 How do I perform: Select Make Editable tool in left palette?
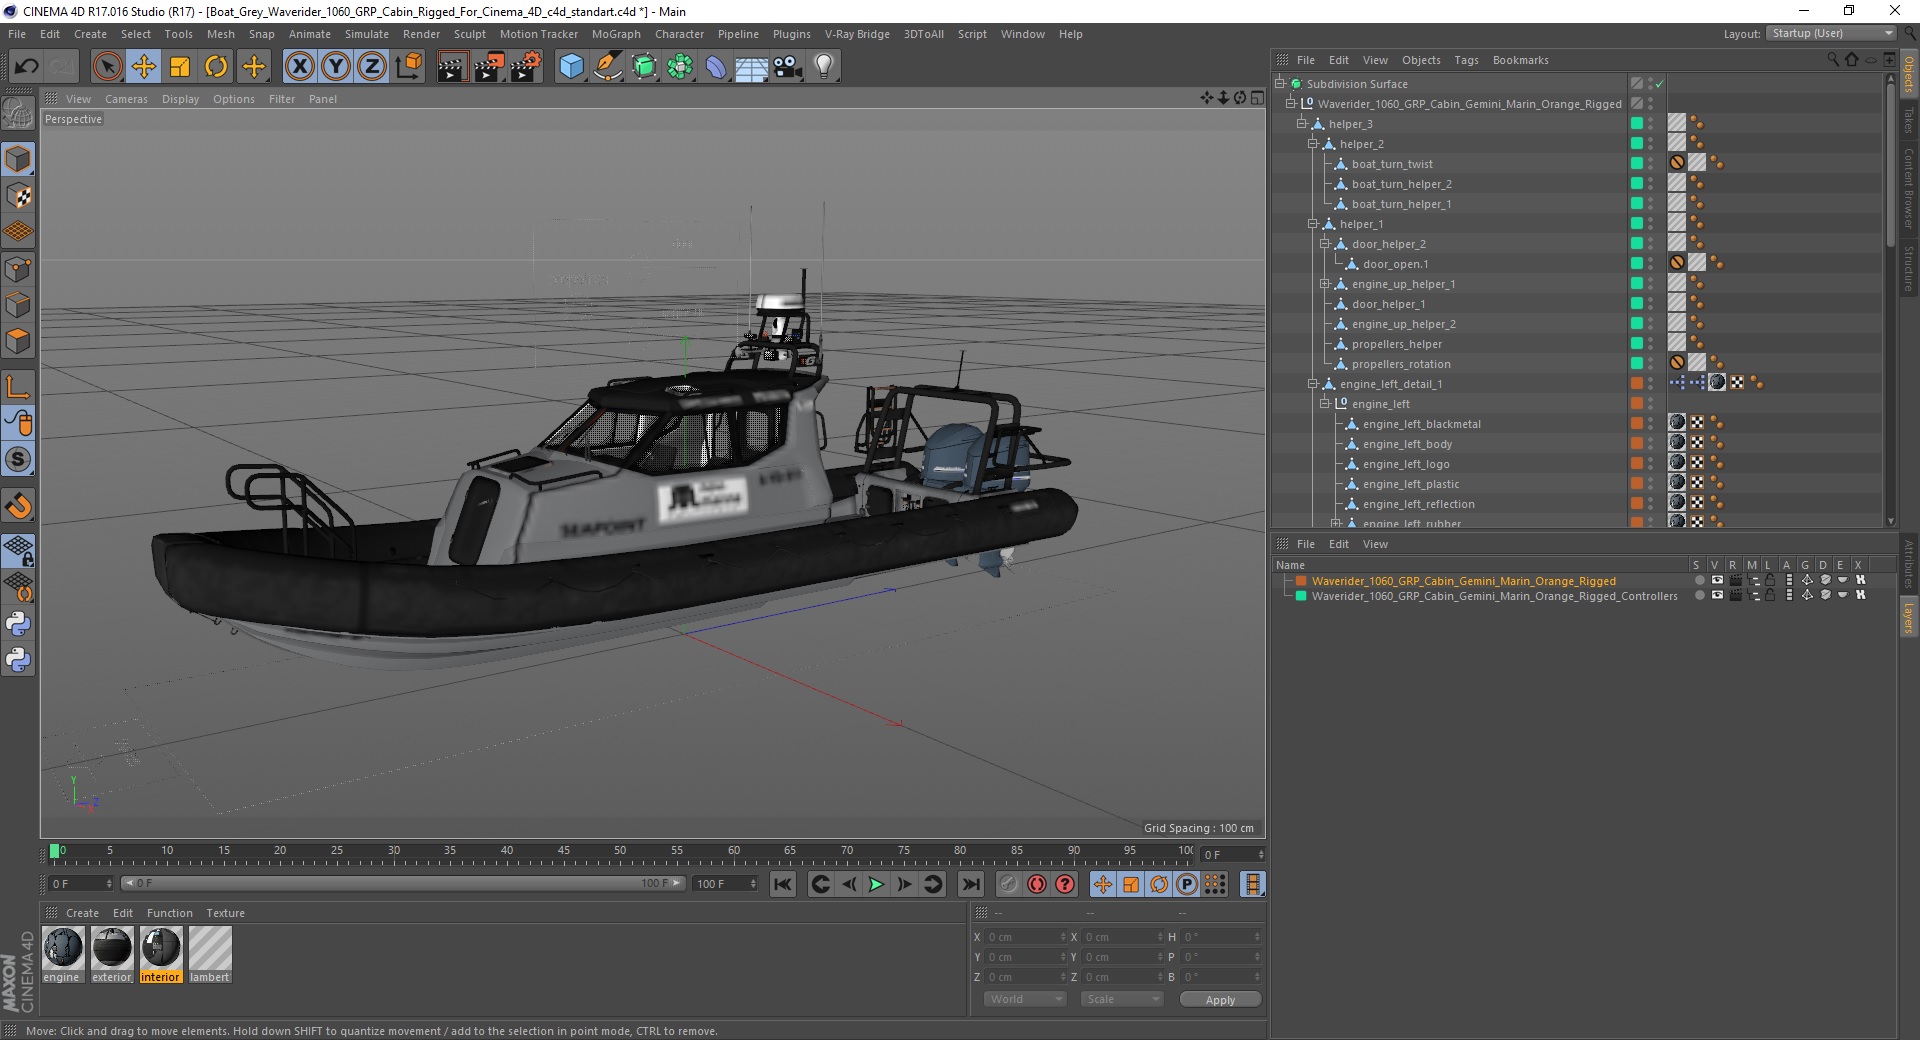18,114
